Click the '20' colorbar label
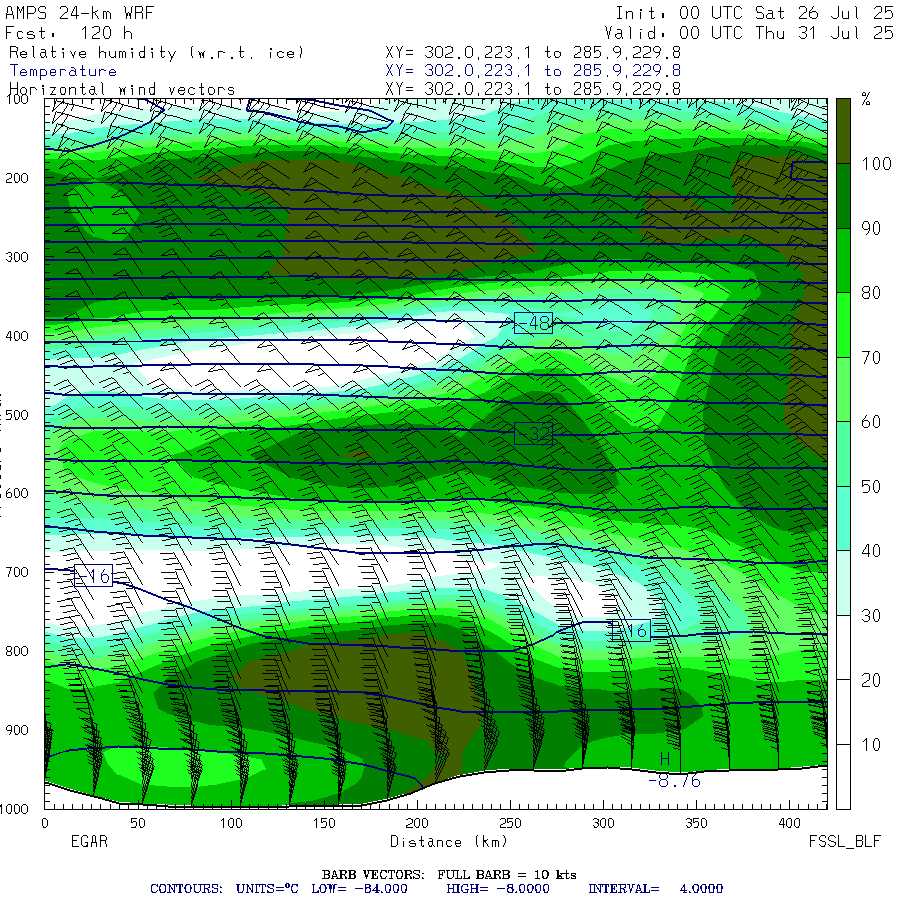Viewport: 900px width, 900px height. point(871,681)
